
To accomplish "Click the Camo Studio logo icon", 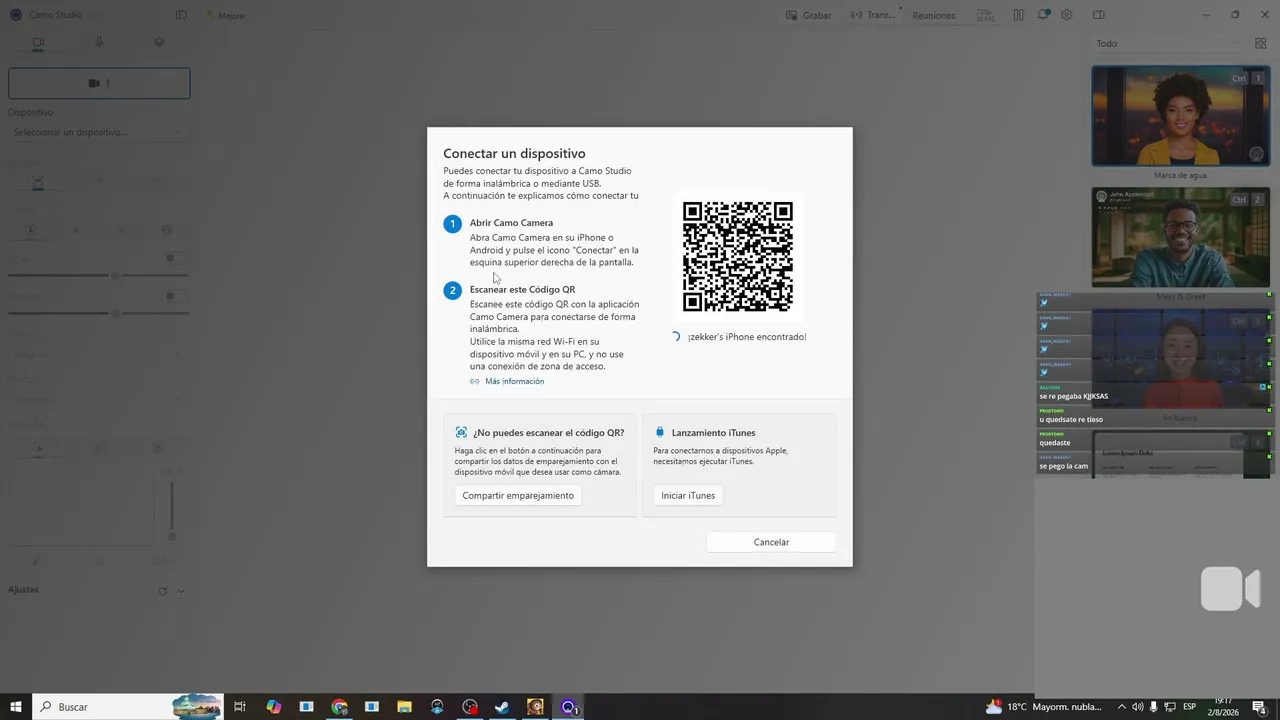I will pos(15,15).
